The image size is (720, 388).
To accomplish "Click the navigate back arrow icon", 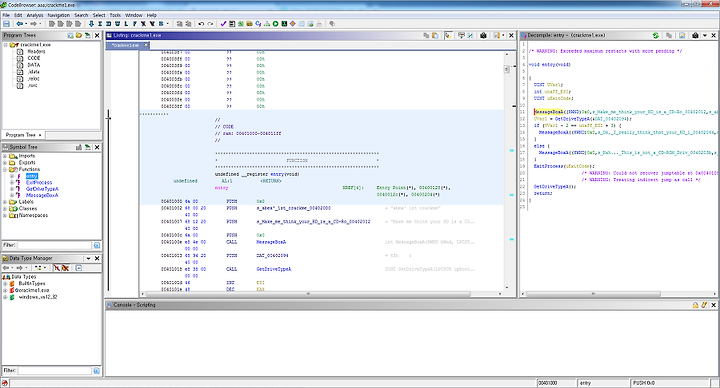I will coord(19,24).
